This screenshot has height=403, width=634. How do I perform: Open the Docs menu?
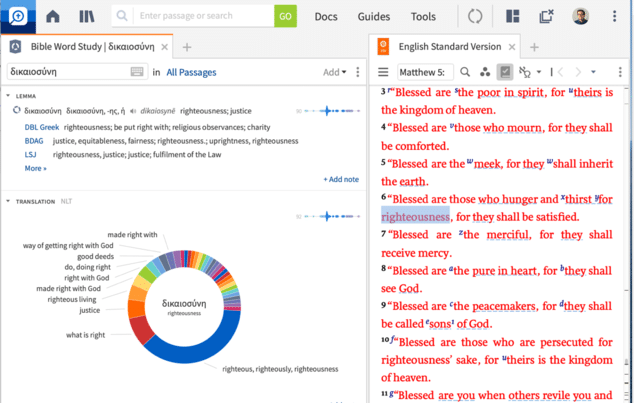326,17
